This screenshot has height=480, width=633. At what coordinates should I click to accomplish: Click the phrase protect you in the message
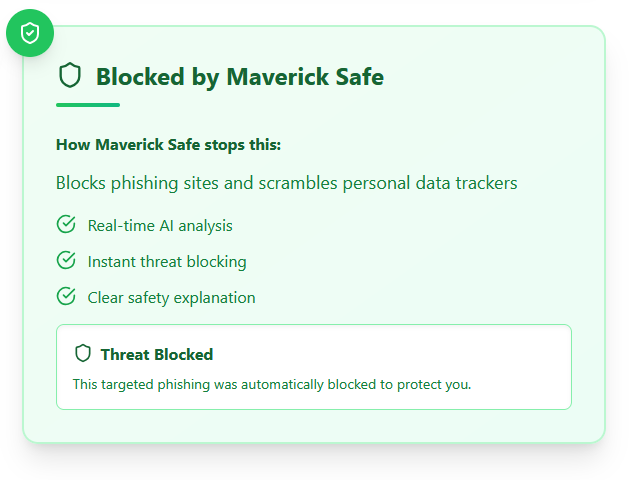434,385
